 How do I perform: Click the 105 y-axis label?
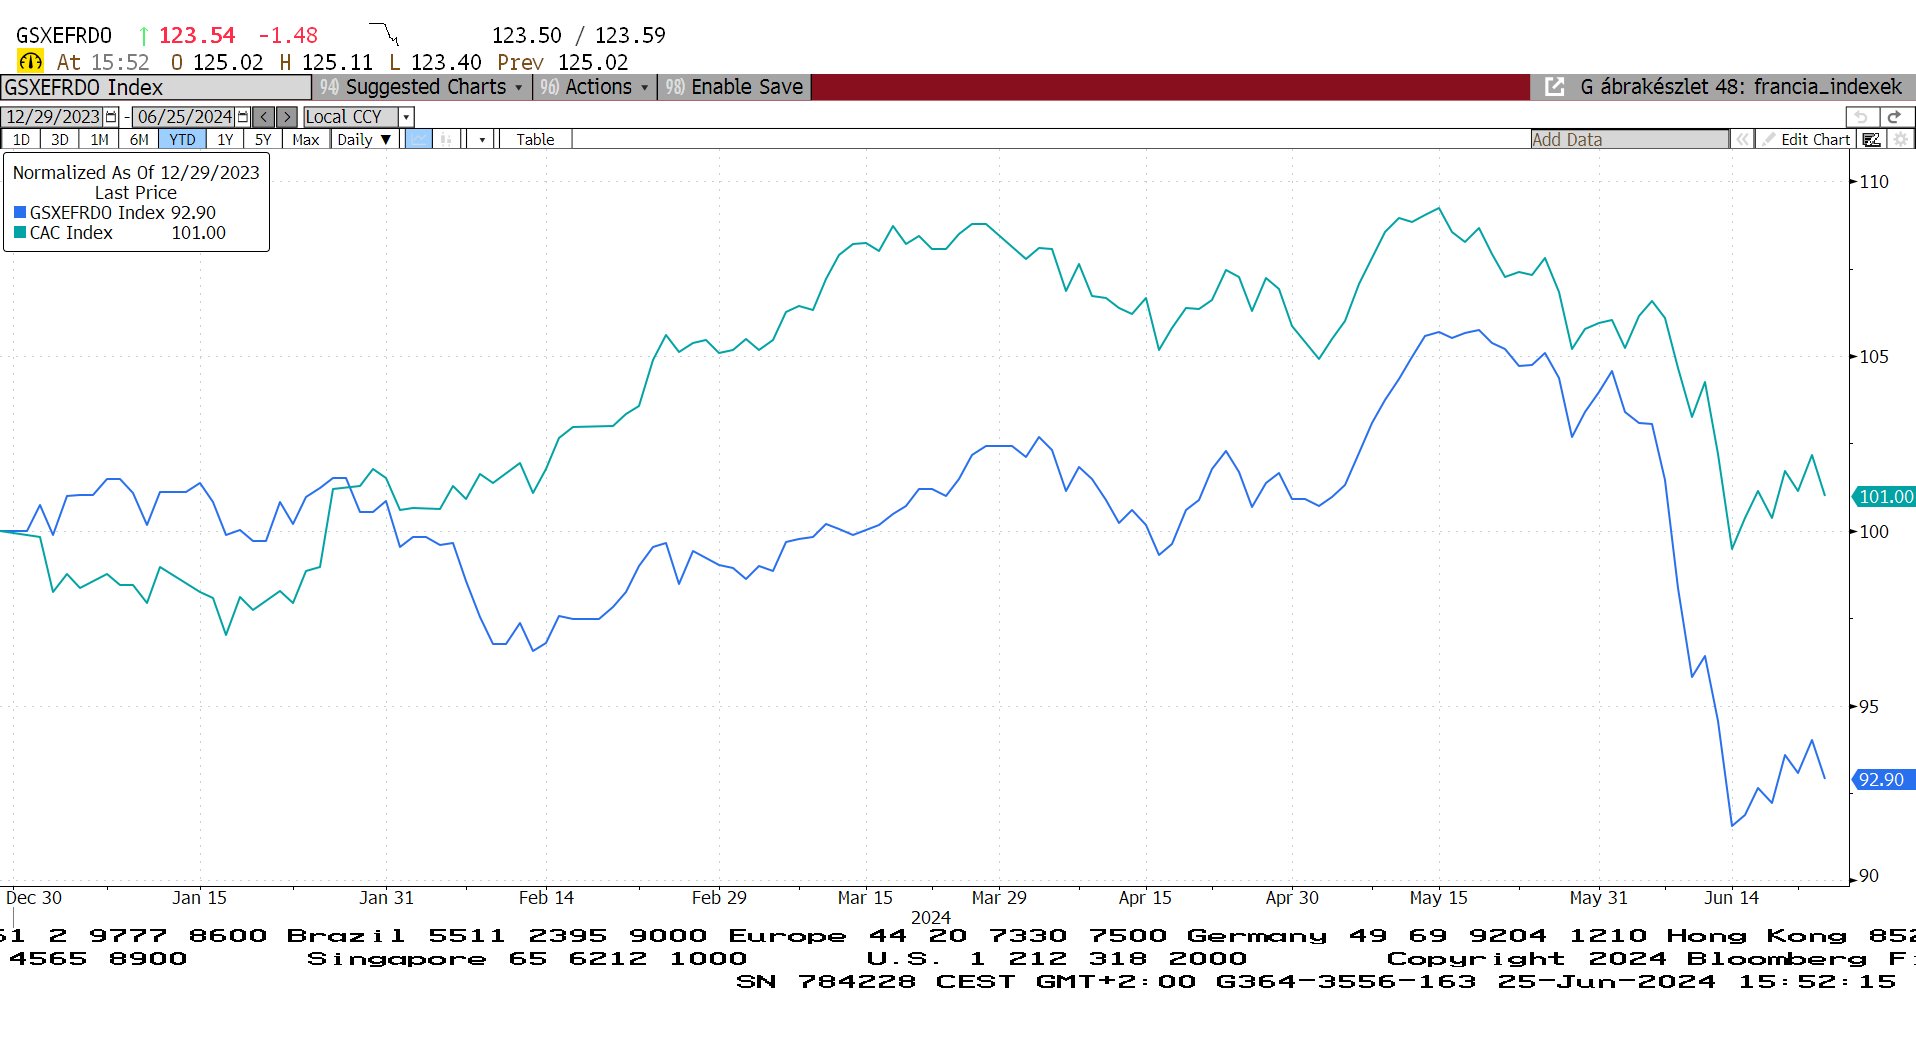1873,357
